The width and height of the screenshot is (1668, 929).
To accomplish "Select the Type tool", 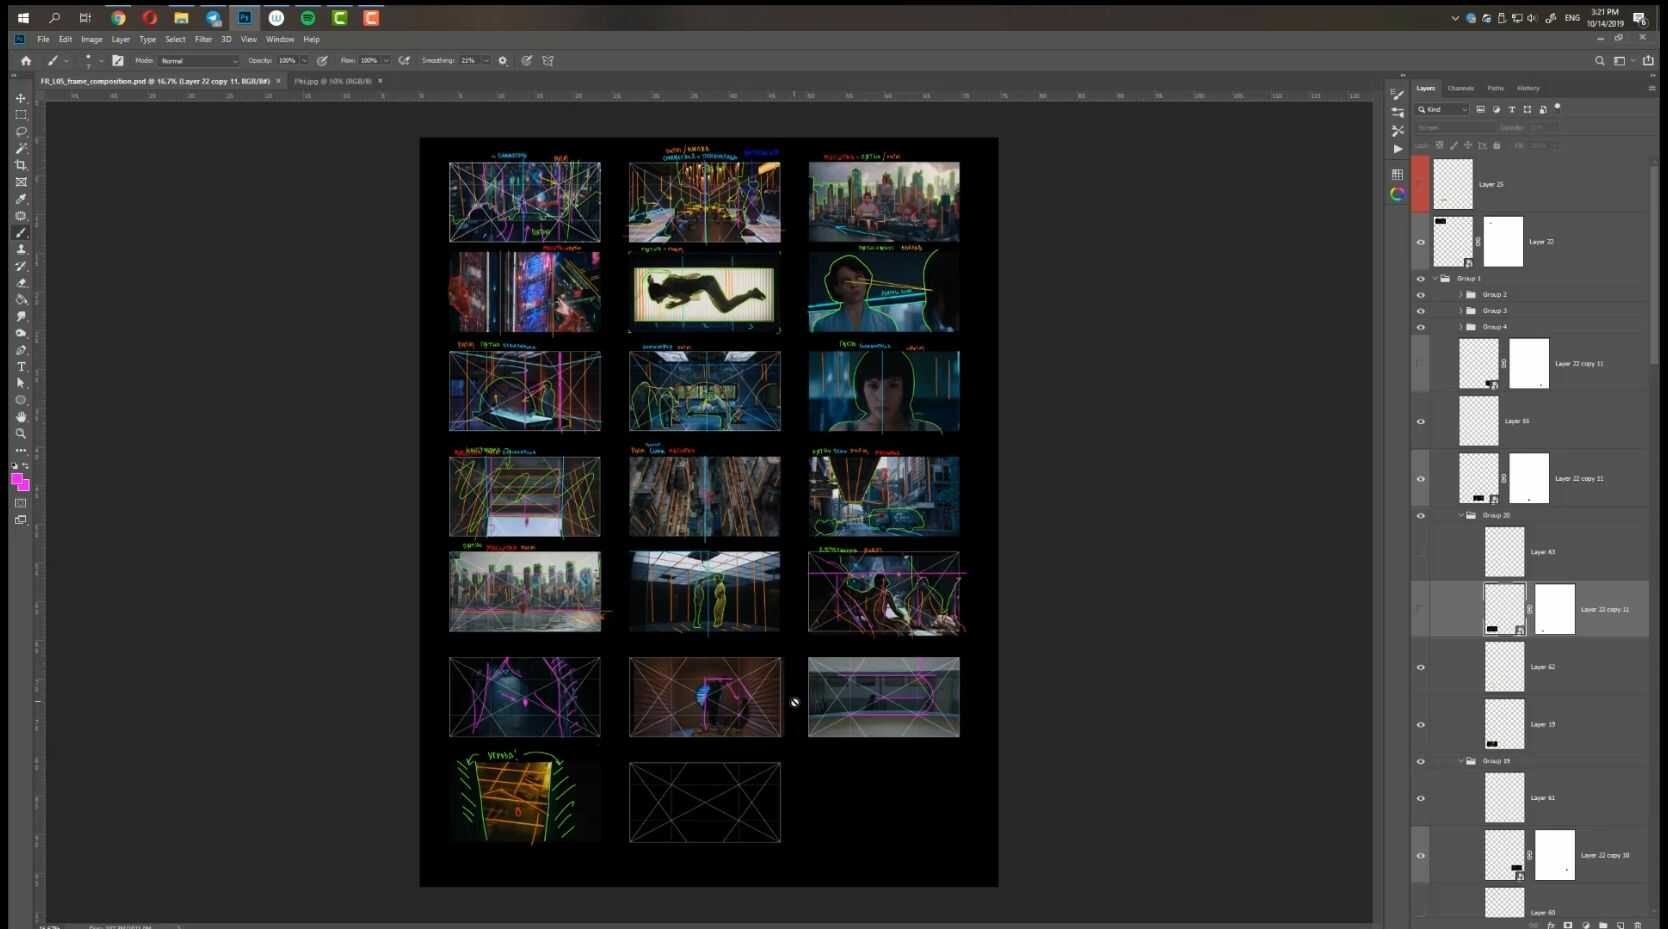I will [x=20, y=367].
